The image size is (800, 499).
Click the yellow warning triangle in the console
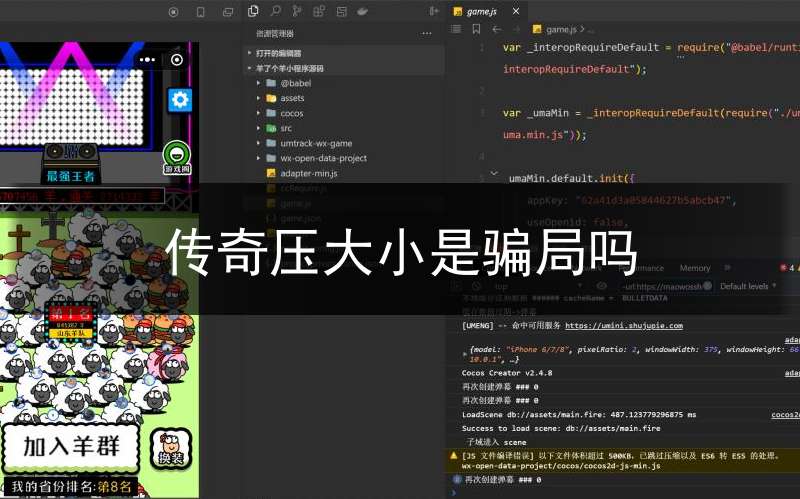pos(454,456)
